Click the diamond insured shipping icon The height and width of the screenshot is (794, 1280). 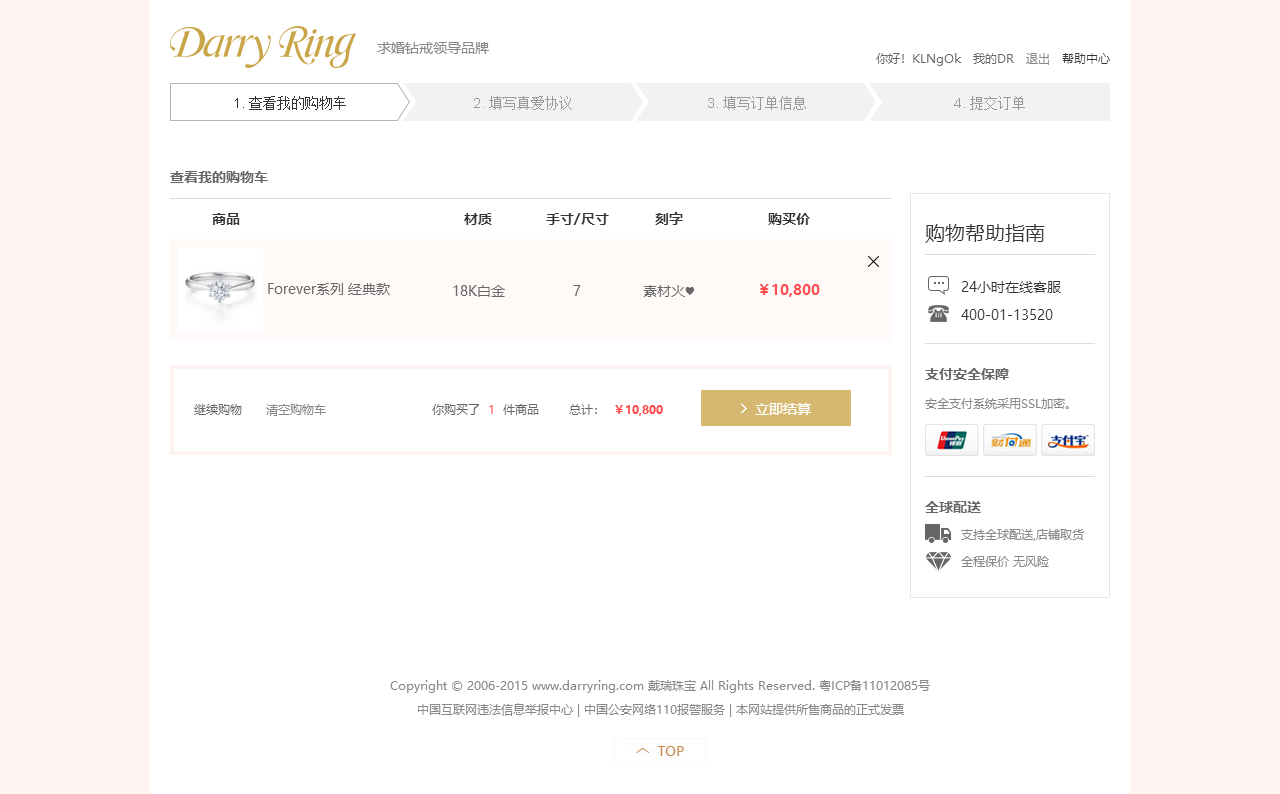click(x=938, y=561)
